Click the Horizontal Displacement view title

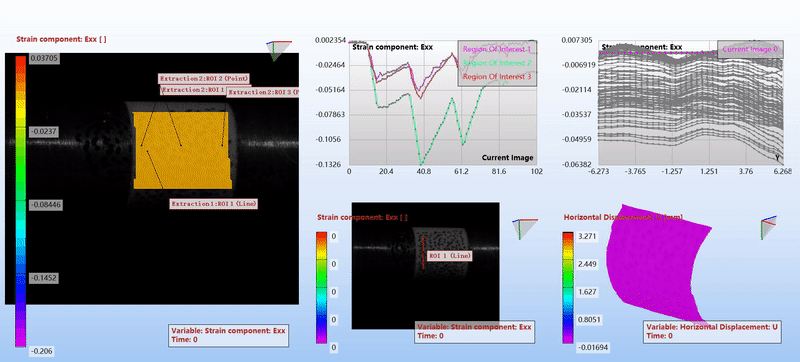click(x=623, y=217)
